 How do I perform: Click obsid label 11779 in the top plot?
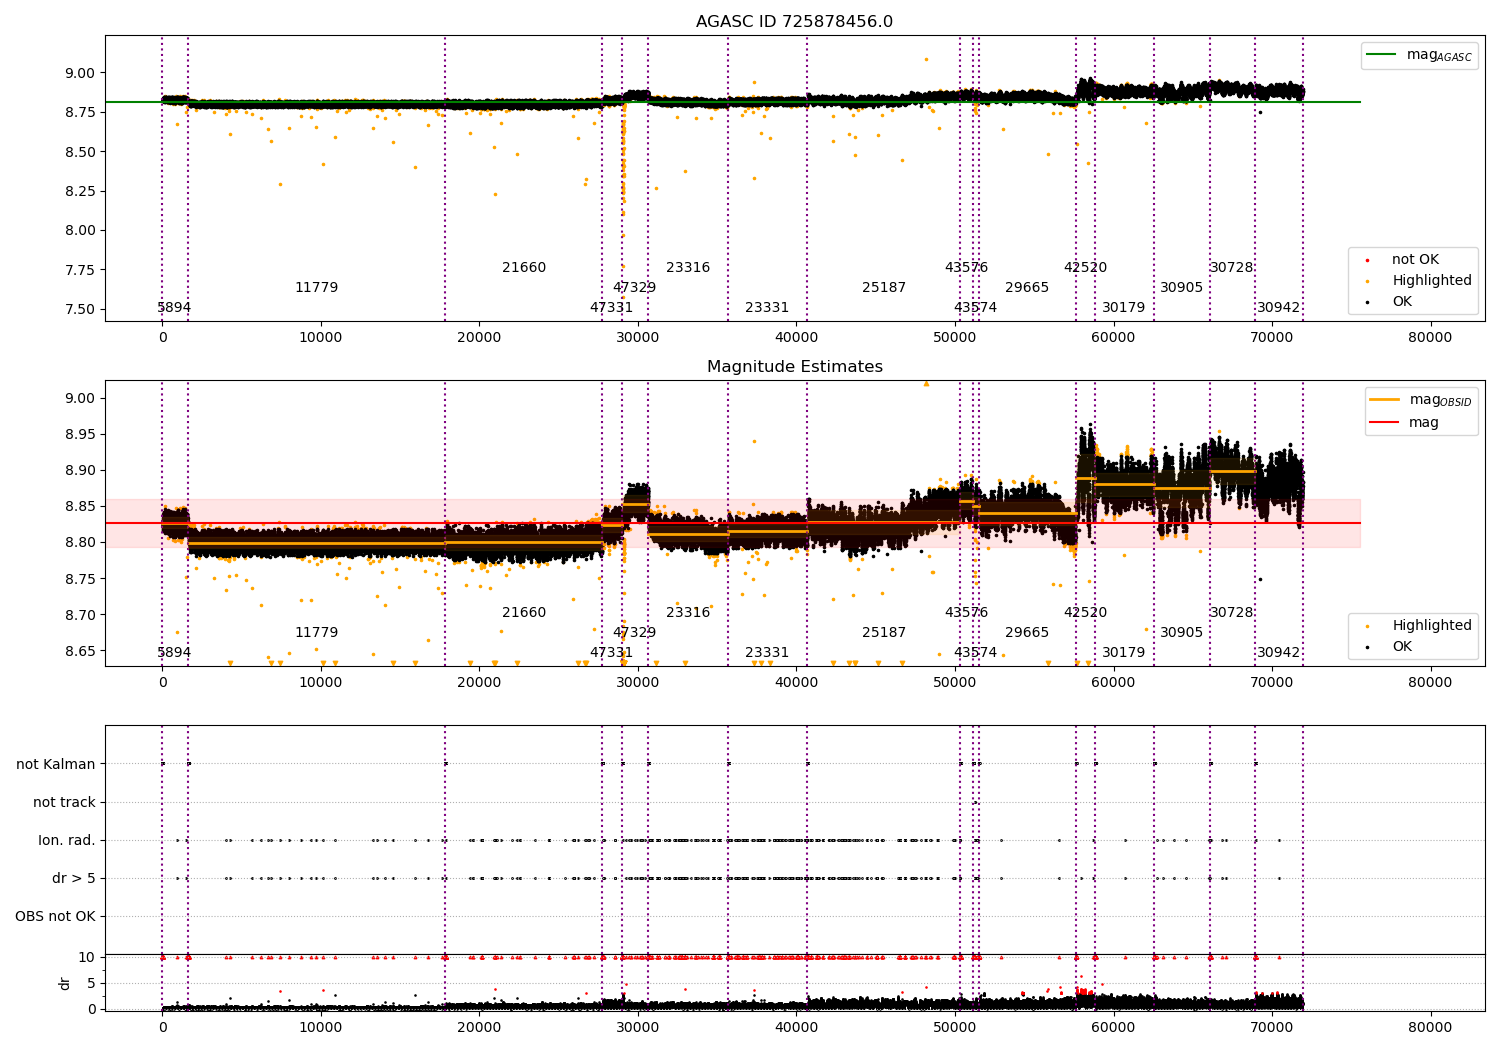pos(316,288)
